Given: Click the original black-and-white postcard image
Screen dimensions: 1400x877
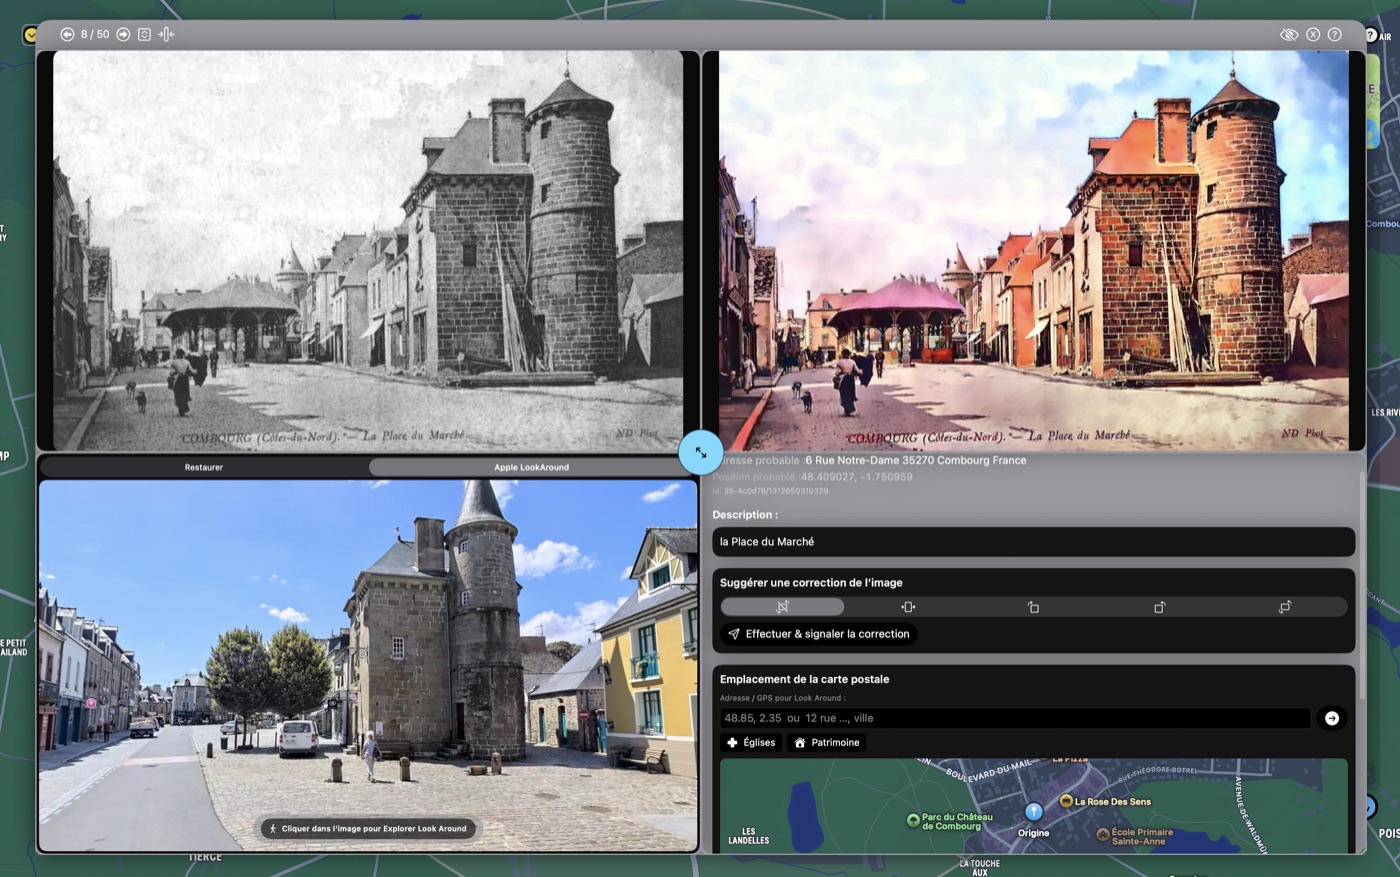Looking at the screenshot, I should coord(368,250).
